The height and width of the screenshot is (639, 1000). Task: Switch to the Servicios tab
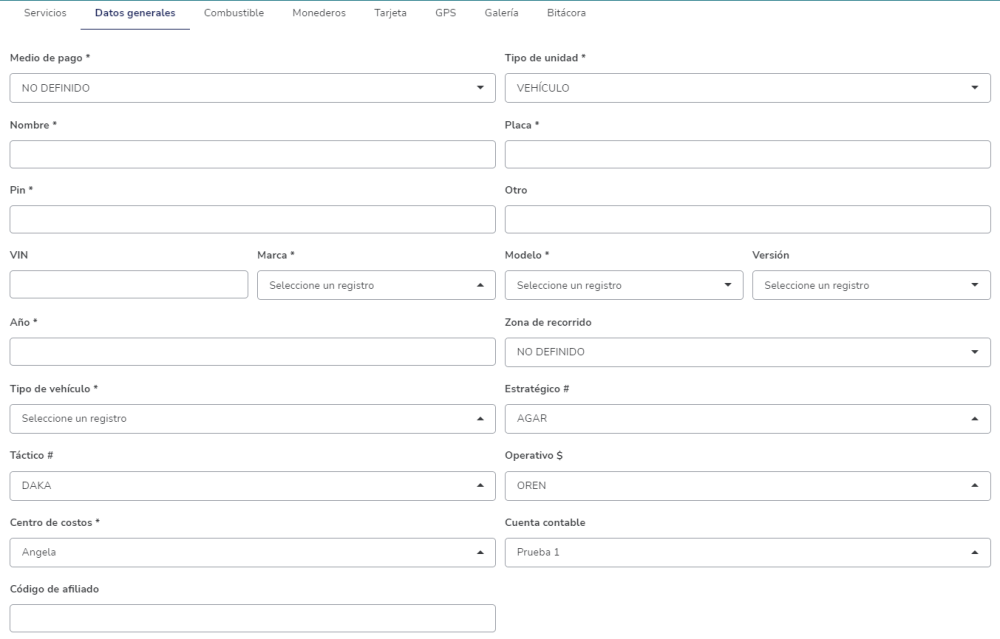45,14
